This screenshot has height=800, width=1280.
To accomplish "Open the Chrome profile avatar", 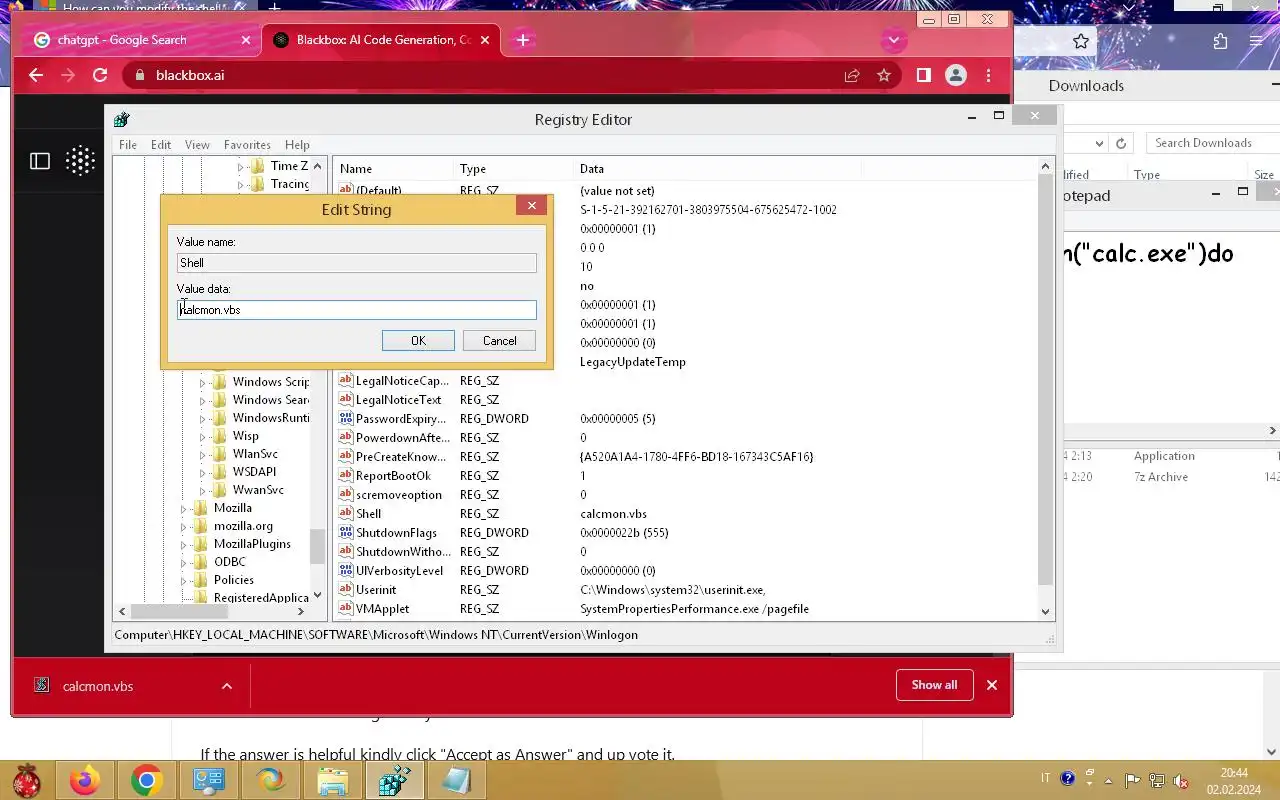I will click(956, 75).
